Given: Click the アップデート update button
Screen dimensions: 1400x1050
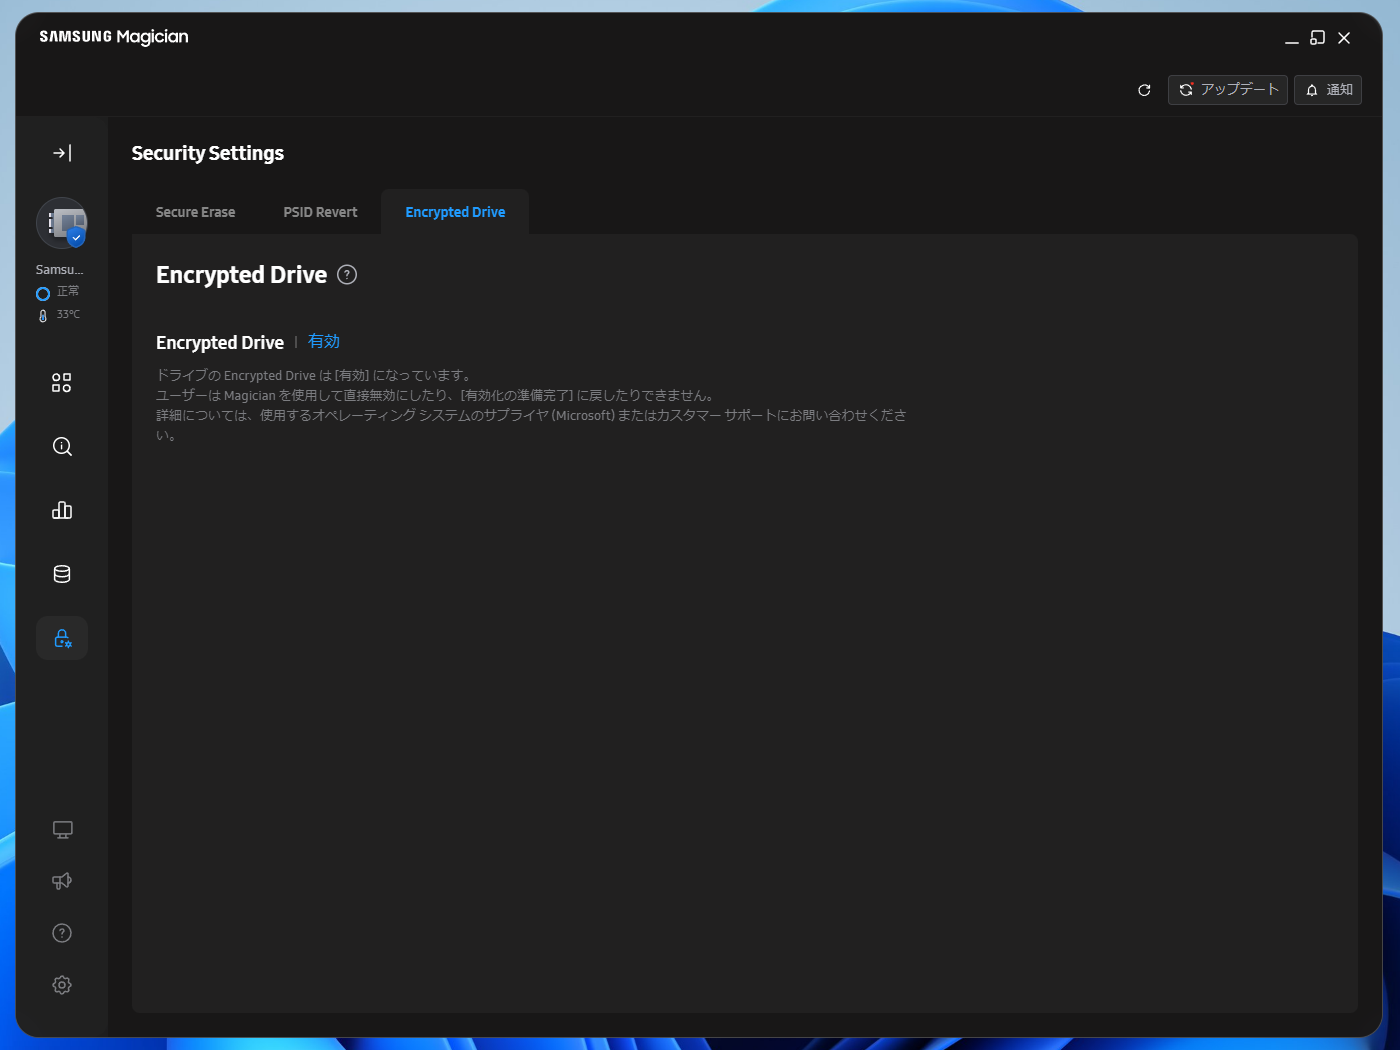Looking at the screenshot, I should point(1228,90).
